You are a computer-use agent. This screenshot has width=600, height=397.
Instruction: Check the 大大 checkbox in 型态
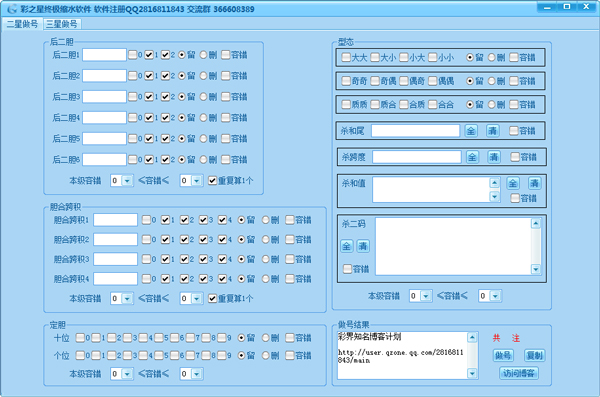(346, 57)
